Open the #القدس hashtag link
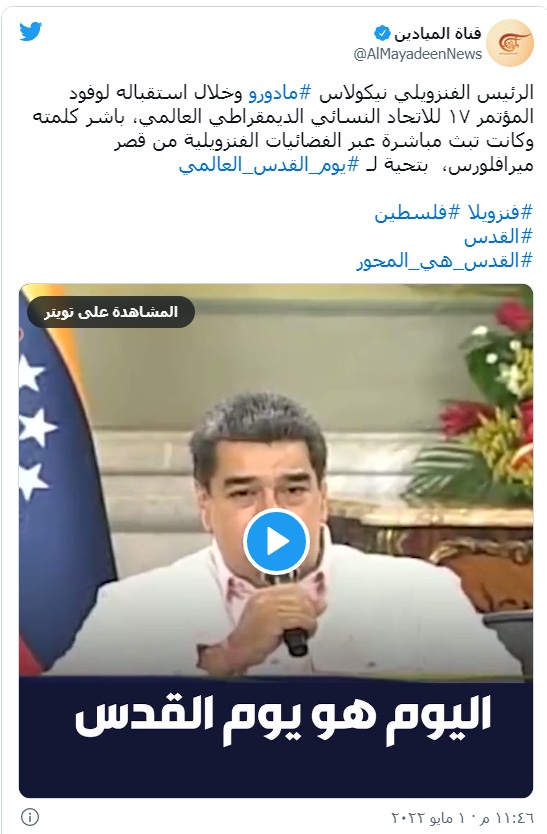Screen dimensions: 547x834 (498, 237)
